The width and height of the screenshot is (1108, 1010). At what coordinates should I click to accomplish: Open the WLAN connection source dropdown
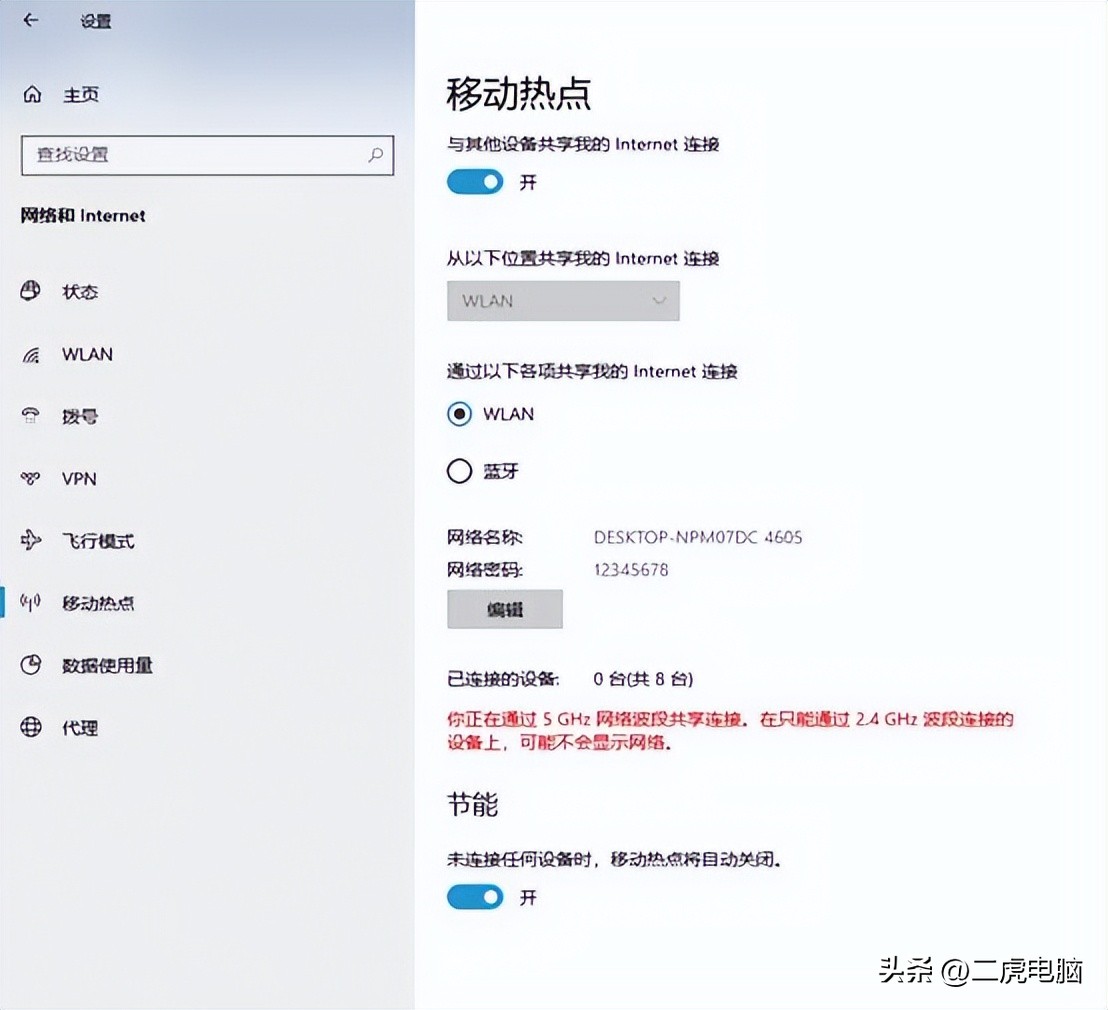click(562, 300)
